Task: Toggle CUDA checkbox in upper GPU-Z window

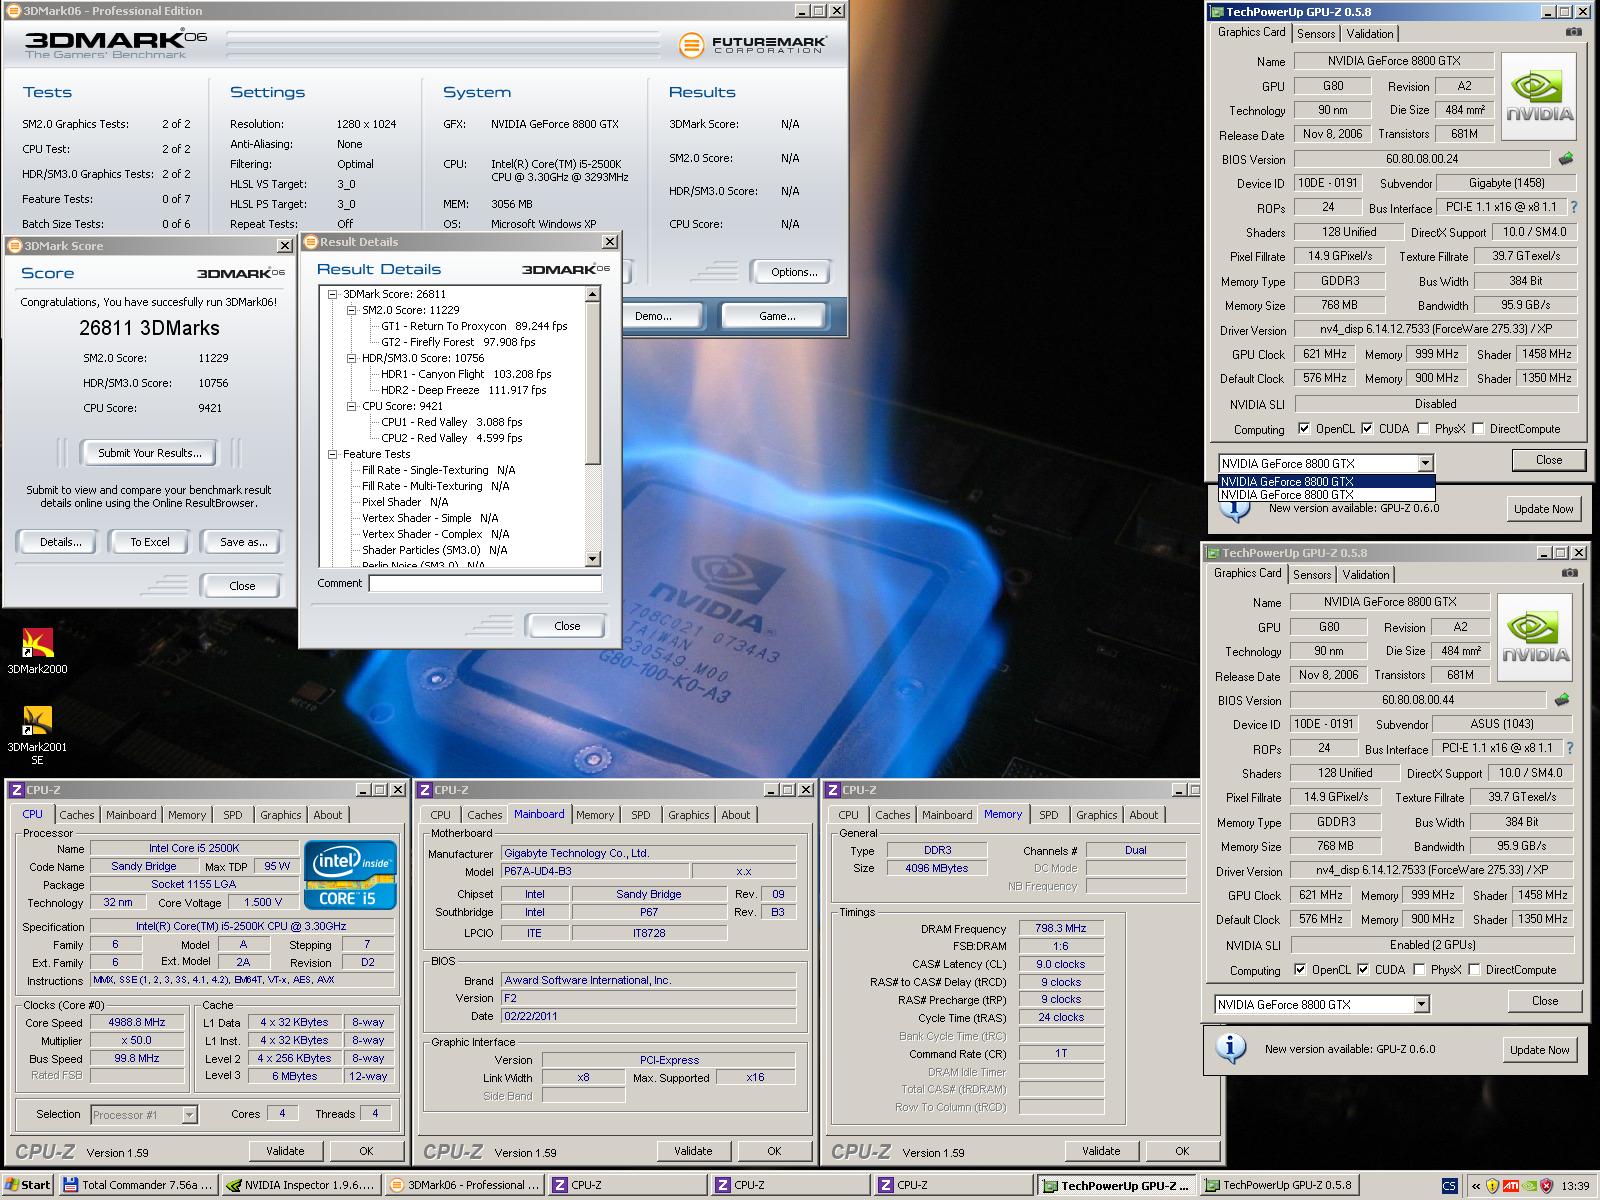Action: tap(1367, 428)
